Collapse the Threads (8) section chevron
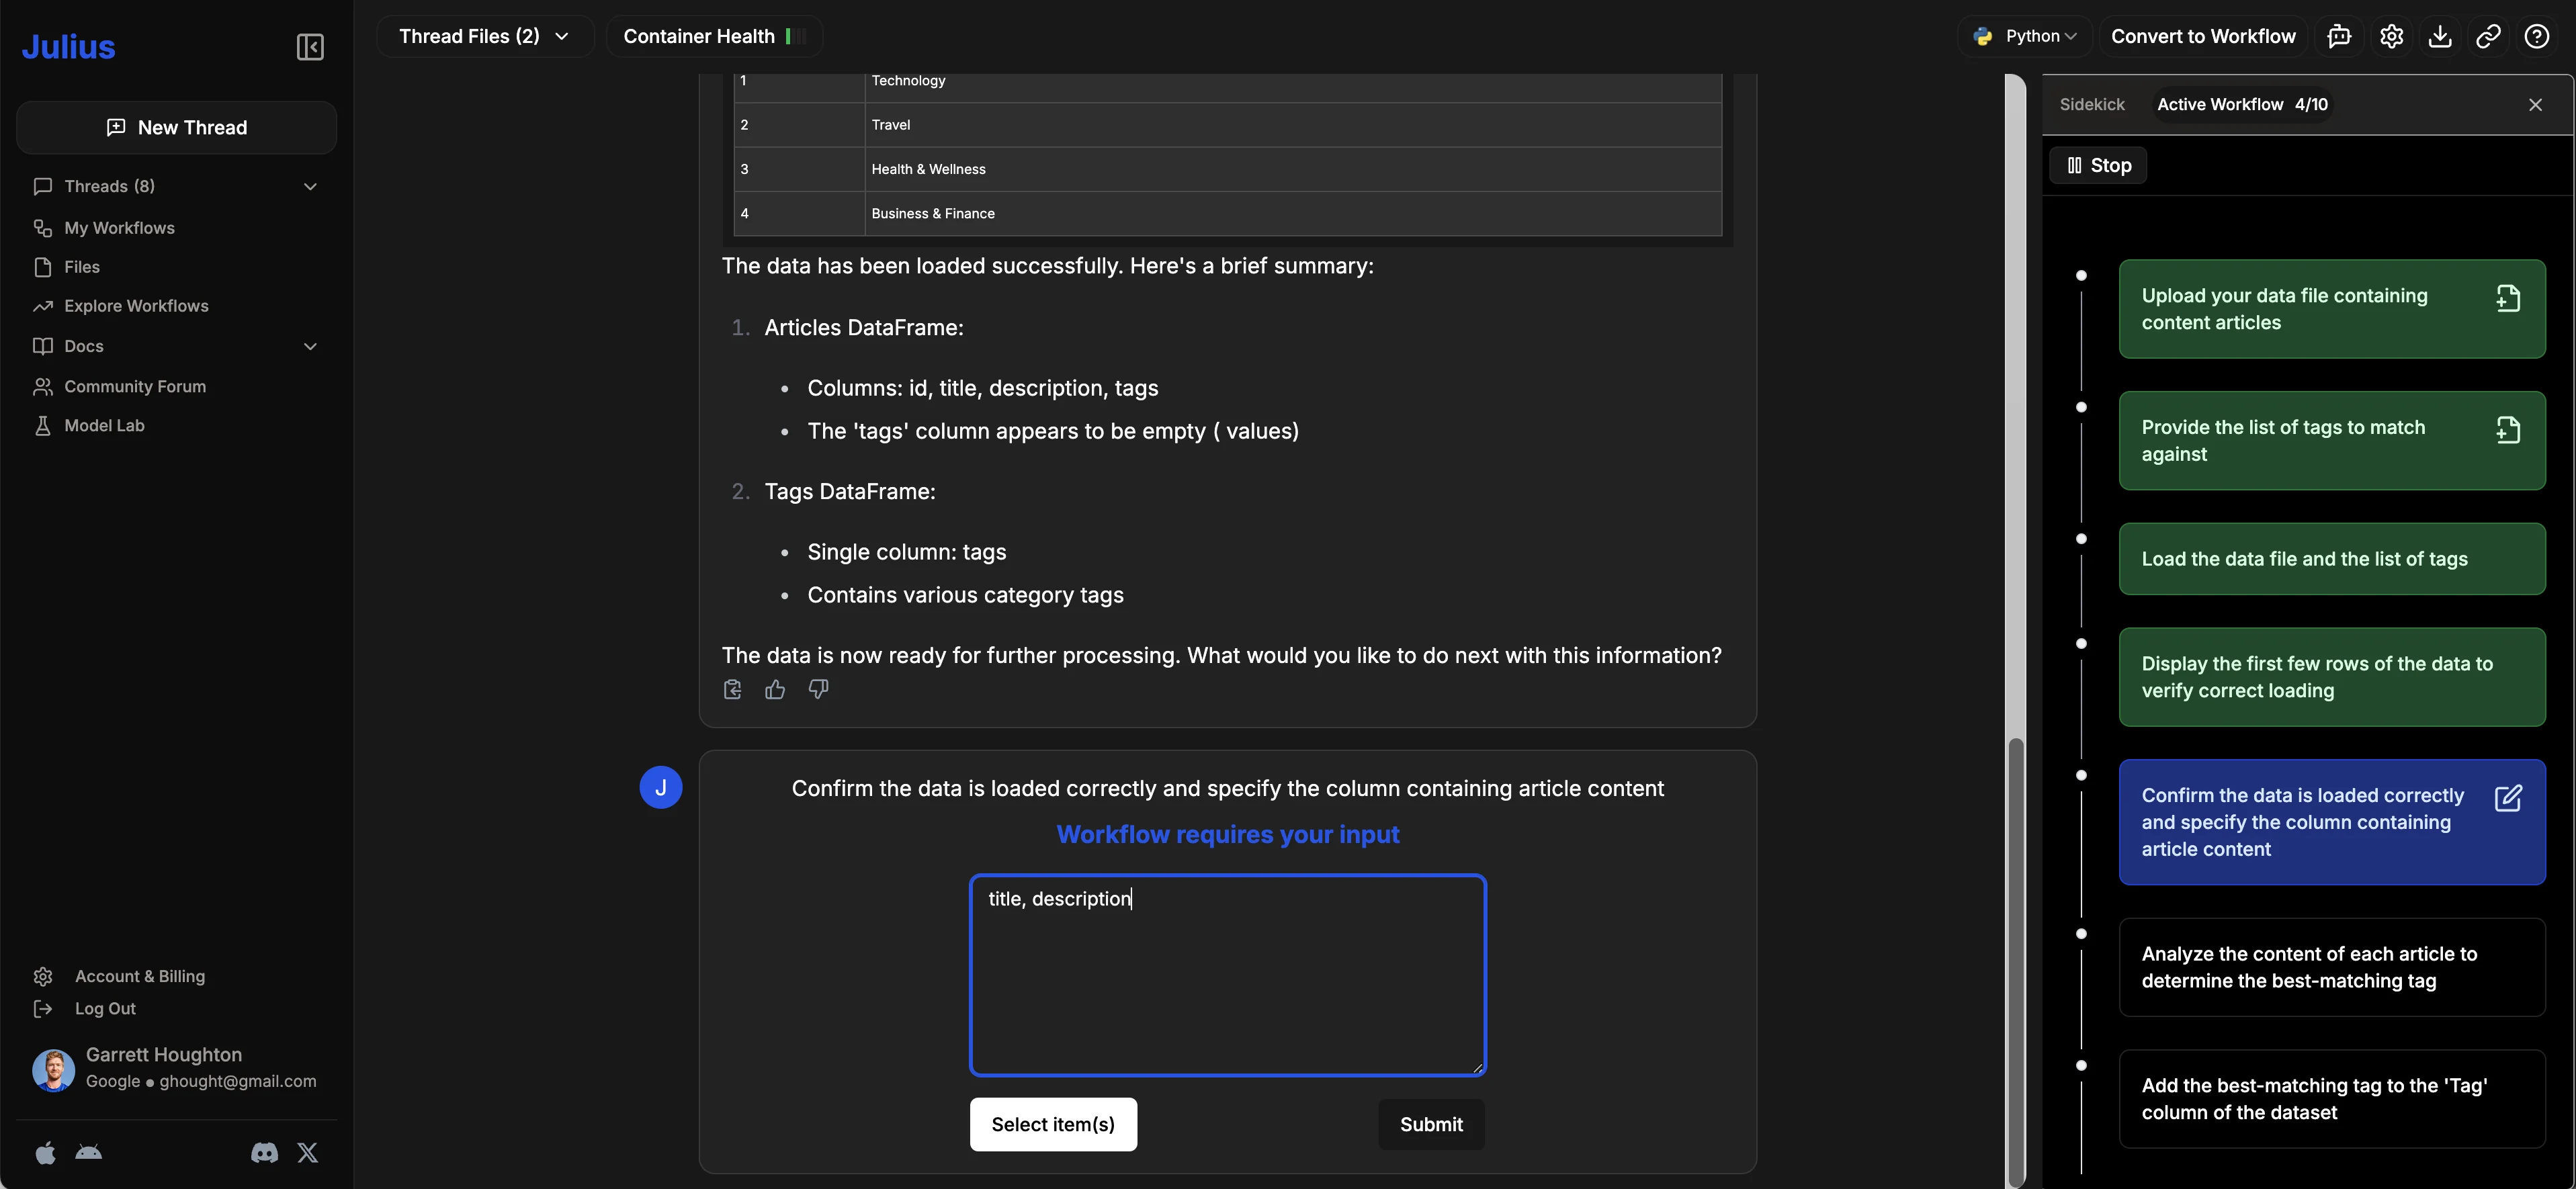The width and height of the screenshot is (2576, 1189). (x=310, y=187)
